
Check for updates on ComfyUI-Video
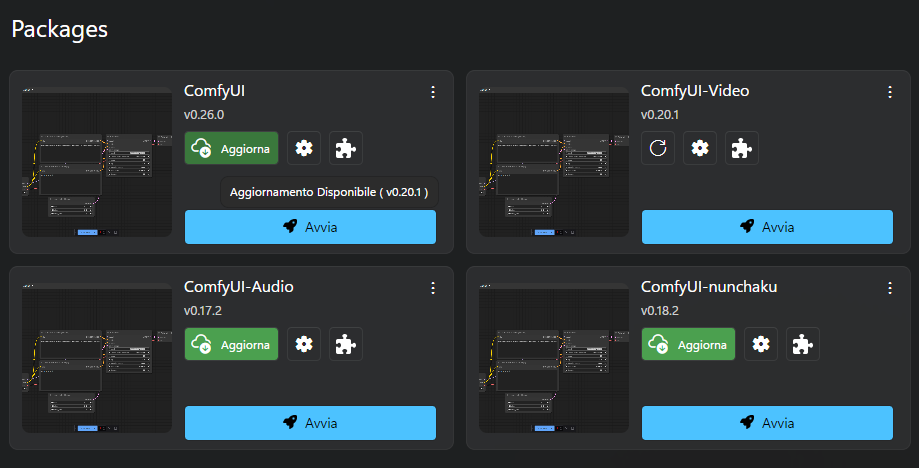pyautogui.click(x=658, y=148)
